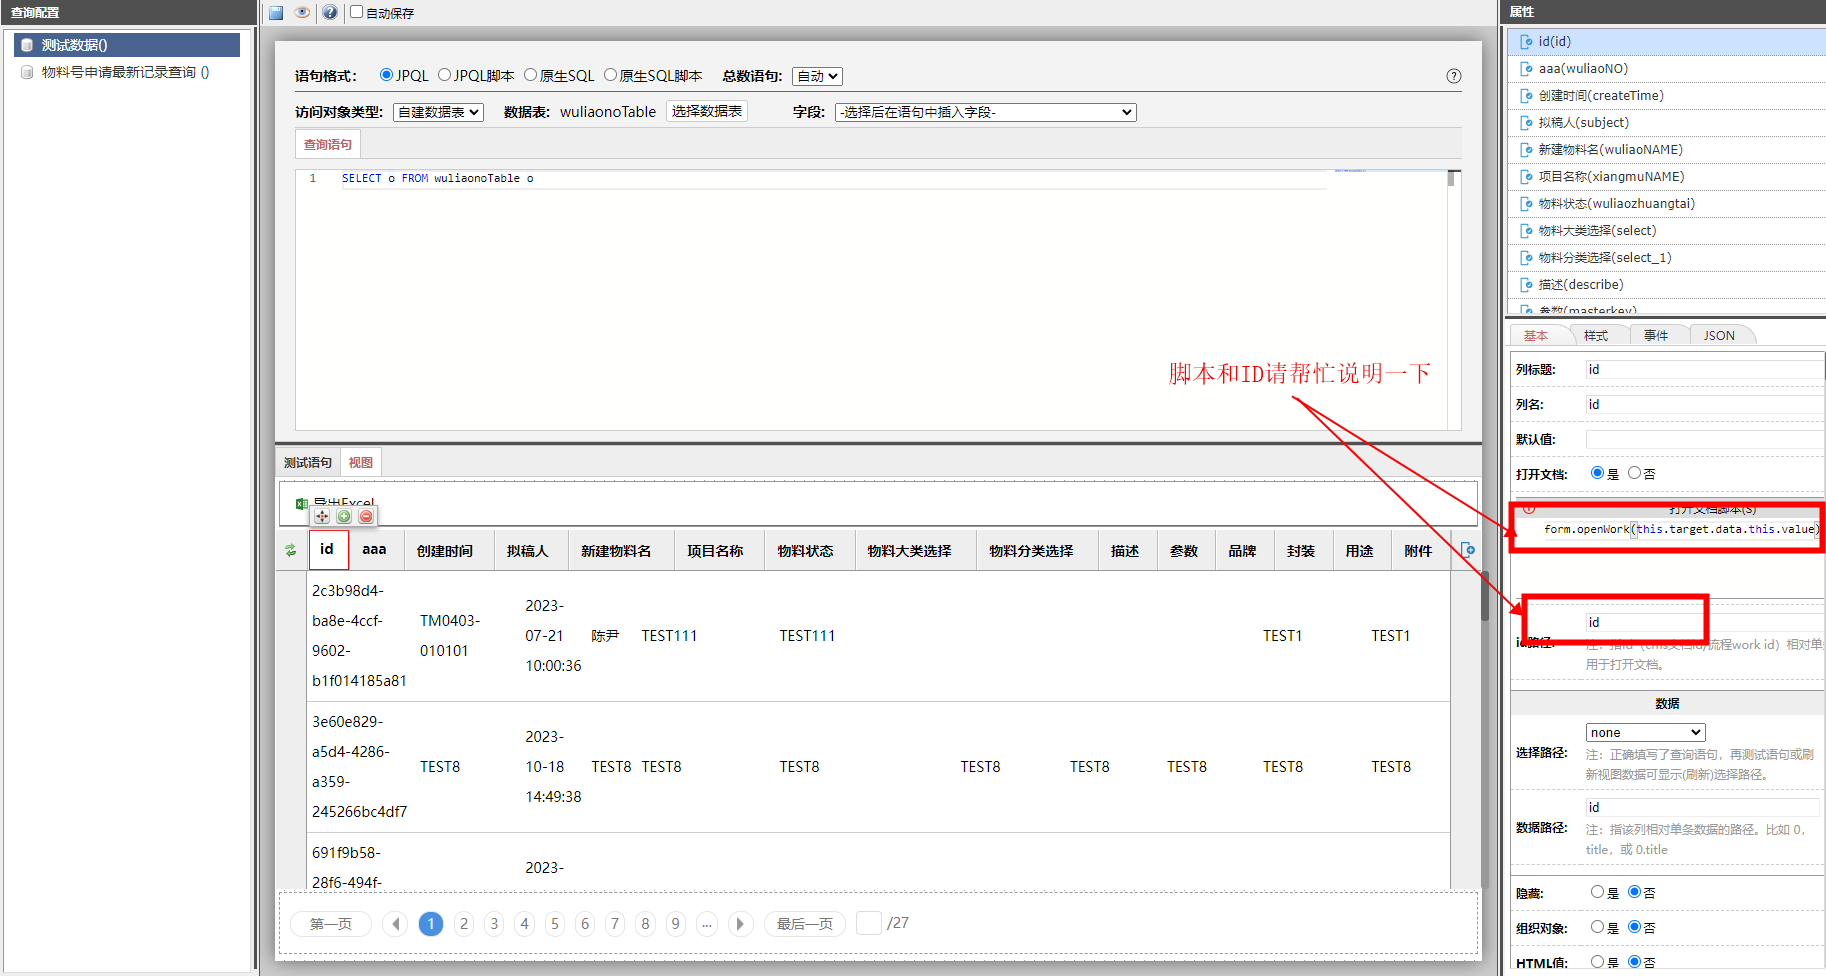Image resolution: width=1826 pixels, height=976 pixels.
Task: Switch to the 视图 tab
Action: [360, 462]
